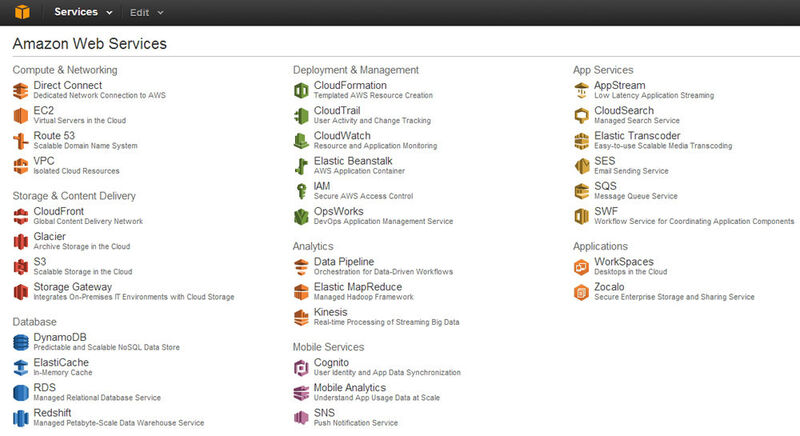Open the EC2 link

43,111
